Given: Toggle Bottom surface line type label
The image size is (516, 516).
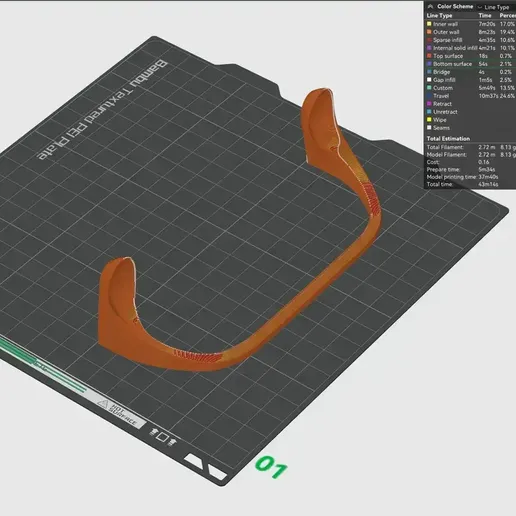Looking at the screenshot, I should pyautogui.click(x=452, y=64).
